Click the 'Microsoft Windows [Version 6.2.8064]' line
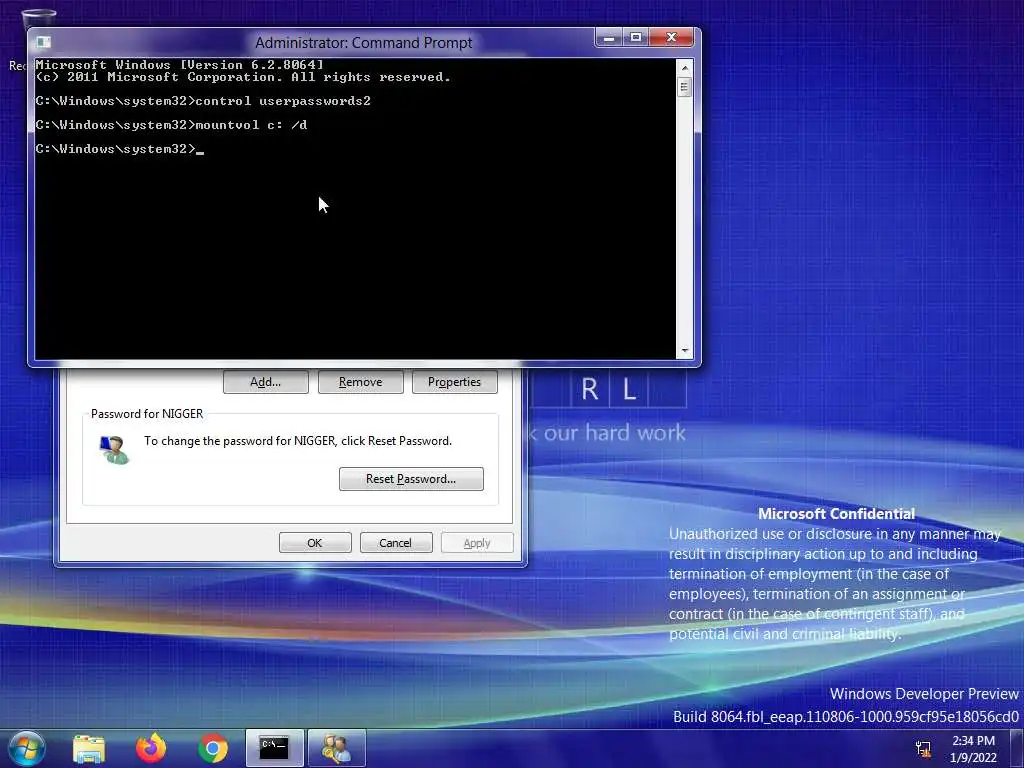1024x768 pixels. point(180,65)
